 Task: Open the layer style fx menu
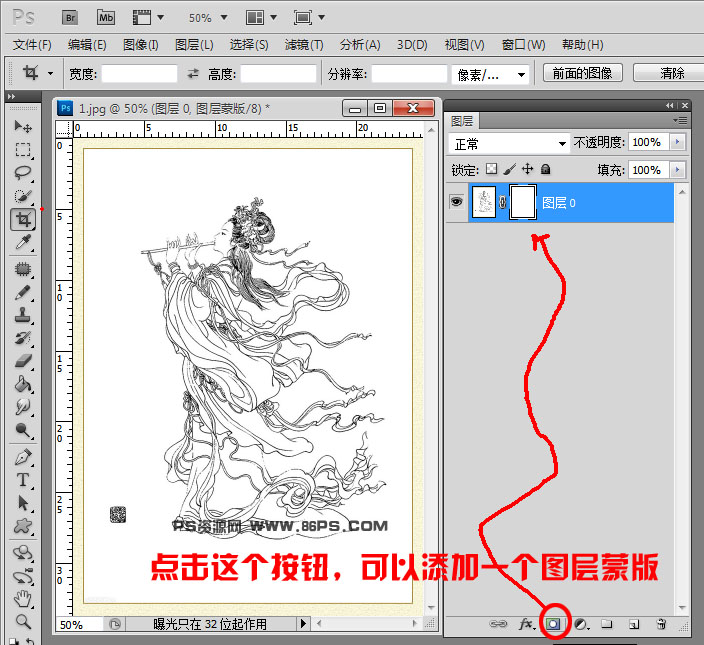(527, 624)
